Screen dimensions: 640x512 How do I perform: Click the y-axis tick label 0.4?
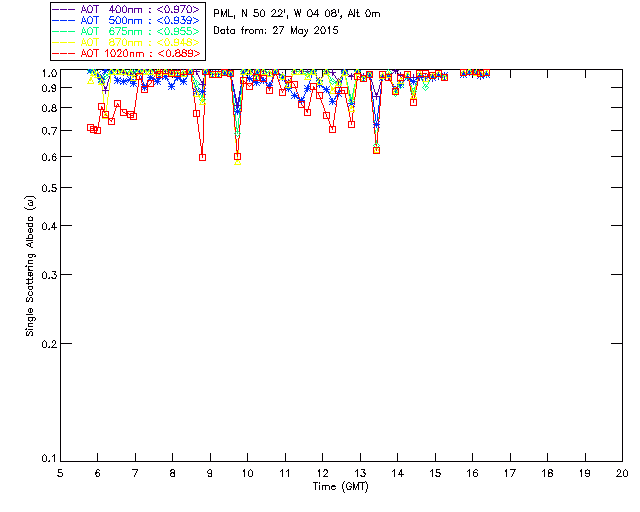(49, 226)
